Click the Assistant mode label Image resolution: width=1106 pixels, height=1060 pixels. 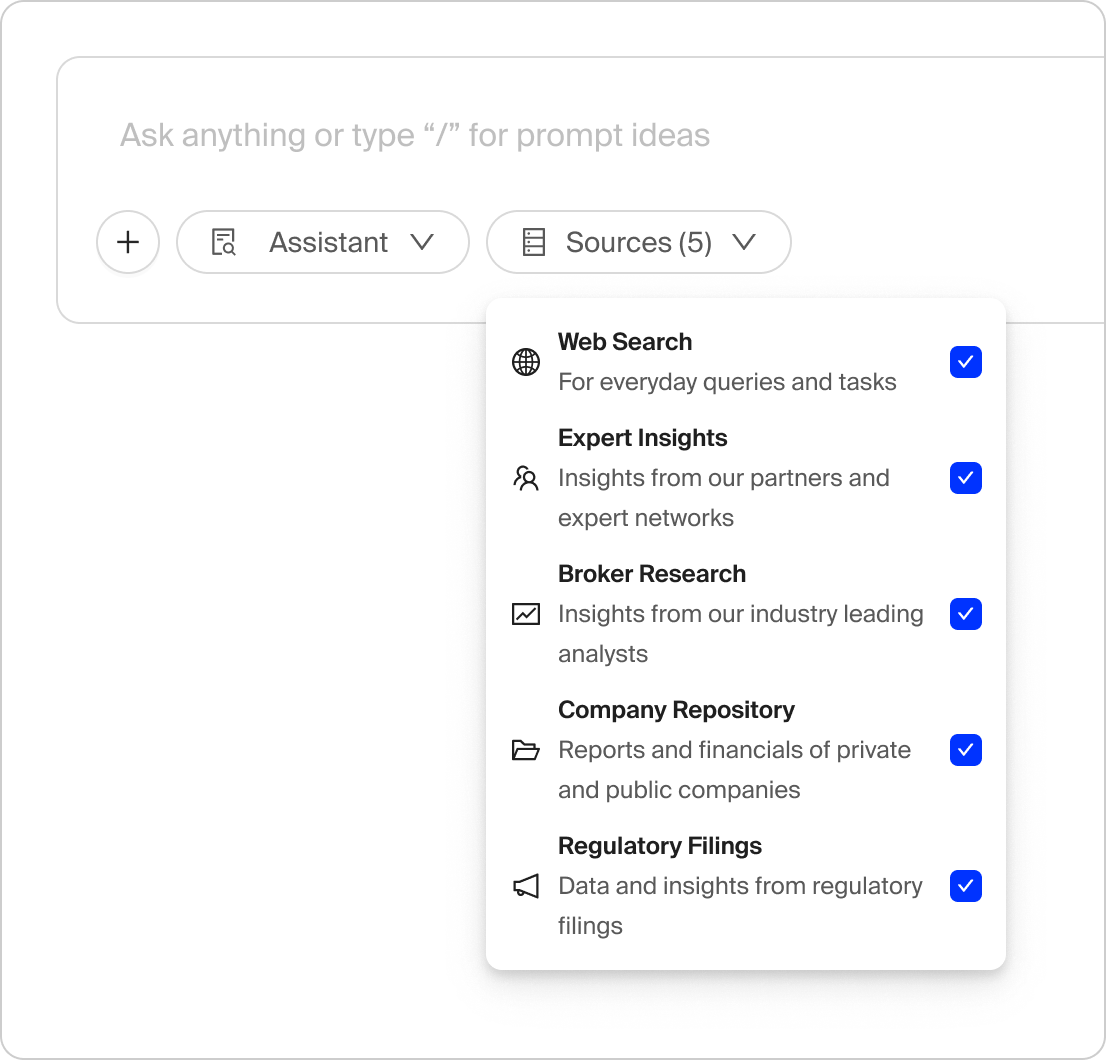328,242
